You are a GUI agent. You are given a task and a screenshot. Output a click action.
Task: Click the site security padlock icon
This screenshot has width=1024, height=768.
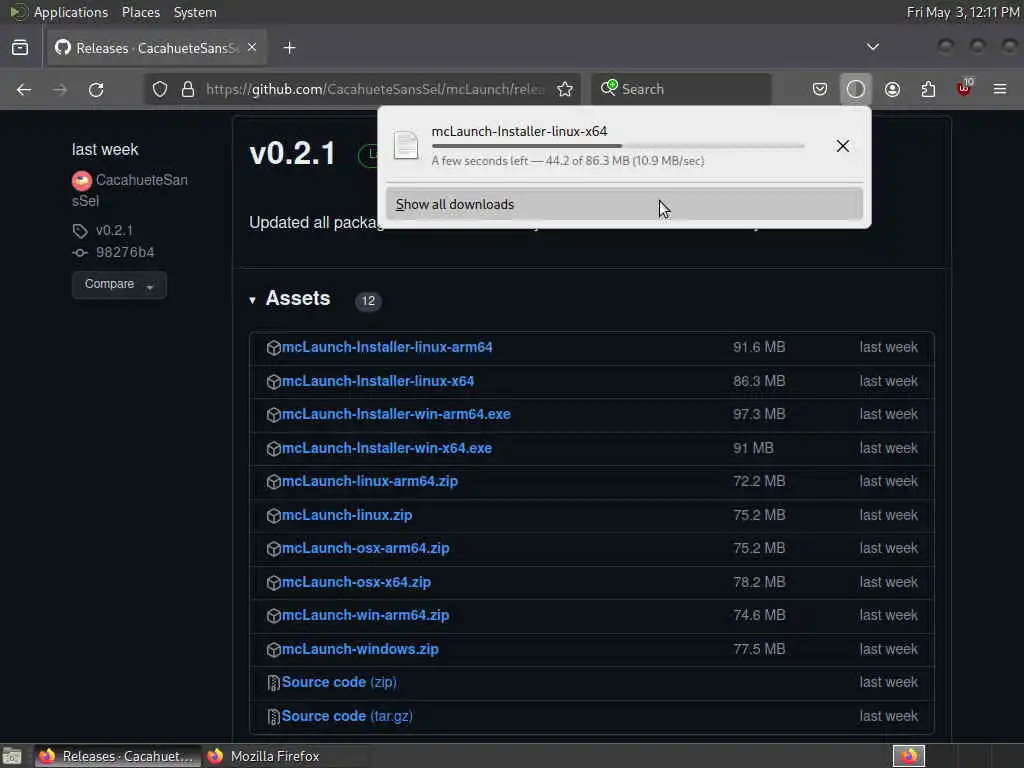[x=188, y=89]
